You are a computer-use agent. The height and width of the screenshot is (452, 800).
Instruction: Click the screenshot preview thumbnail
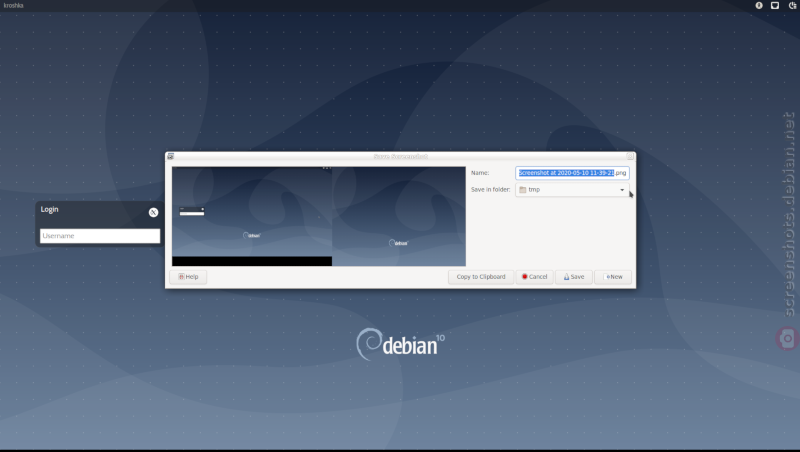click(319, 216)
